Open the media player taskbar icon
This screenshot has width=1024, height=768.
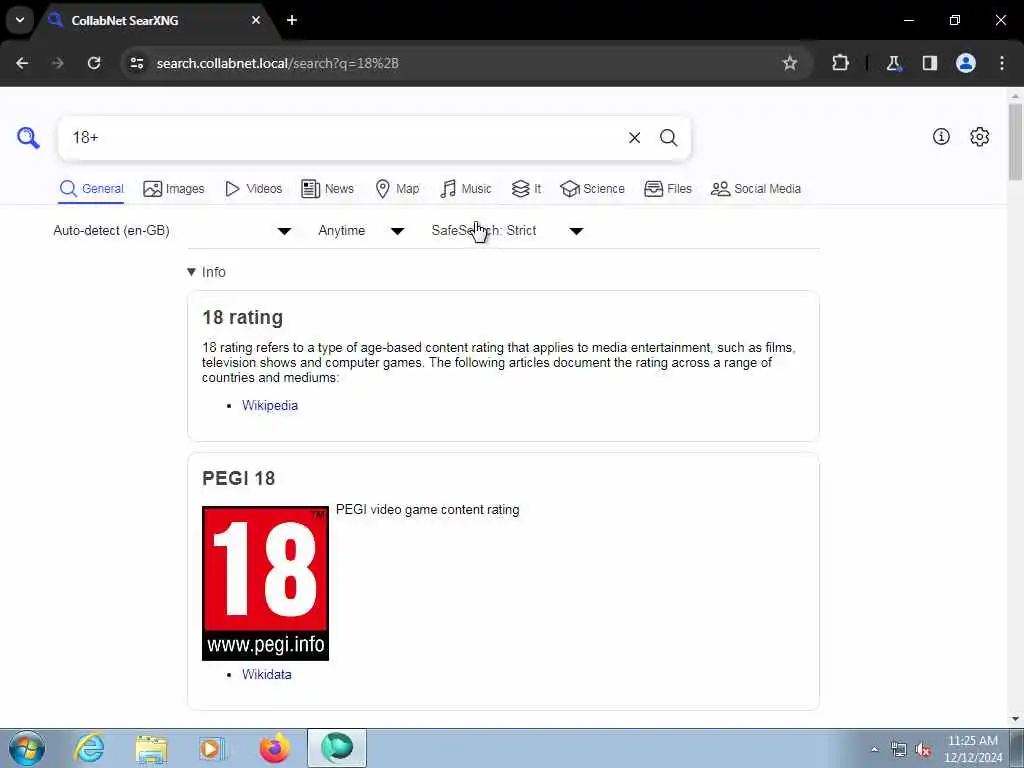tap(212, 748)
